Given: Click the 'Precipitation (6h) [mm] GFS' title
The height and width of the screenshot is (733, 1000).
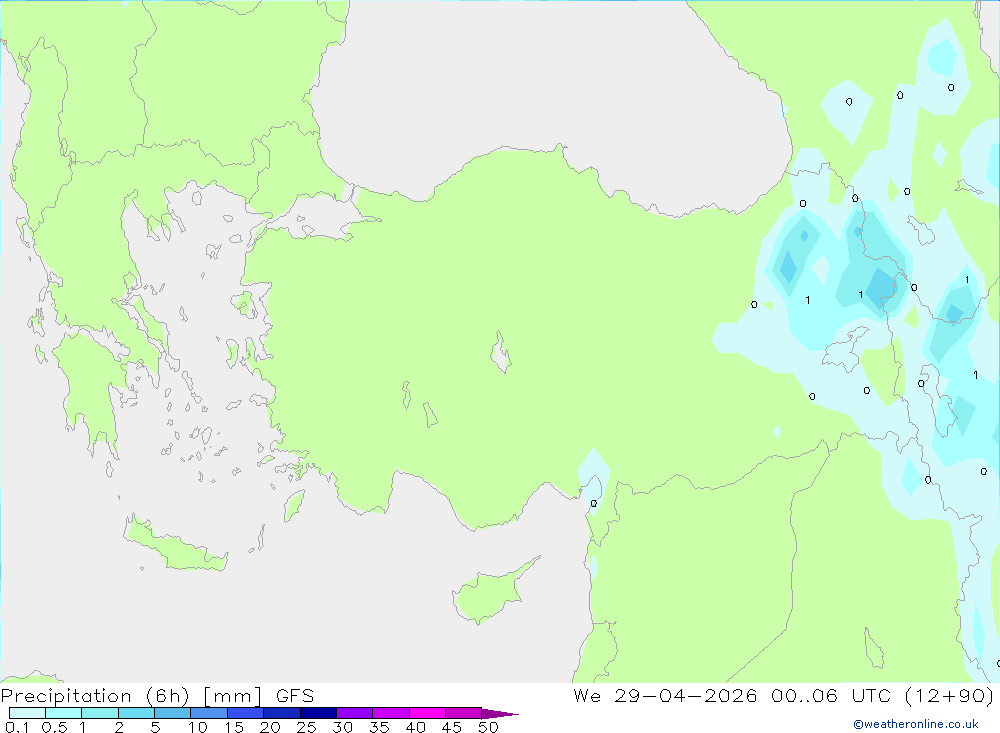Looking at the screenshot, I should click(158, 695).
